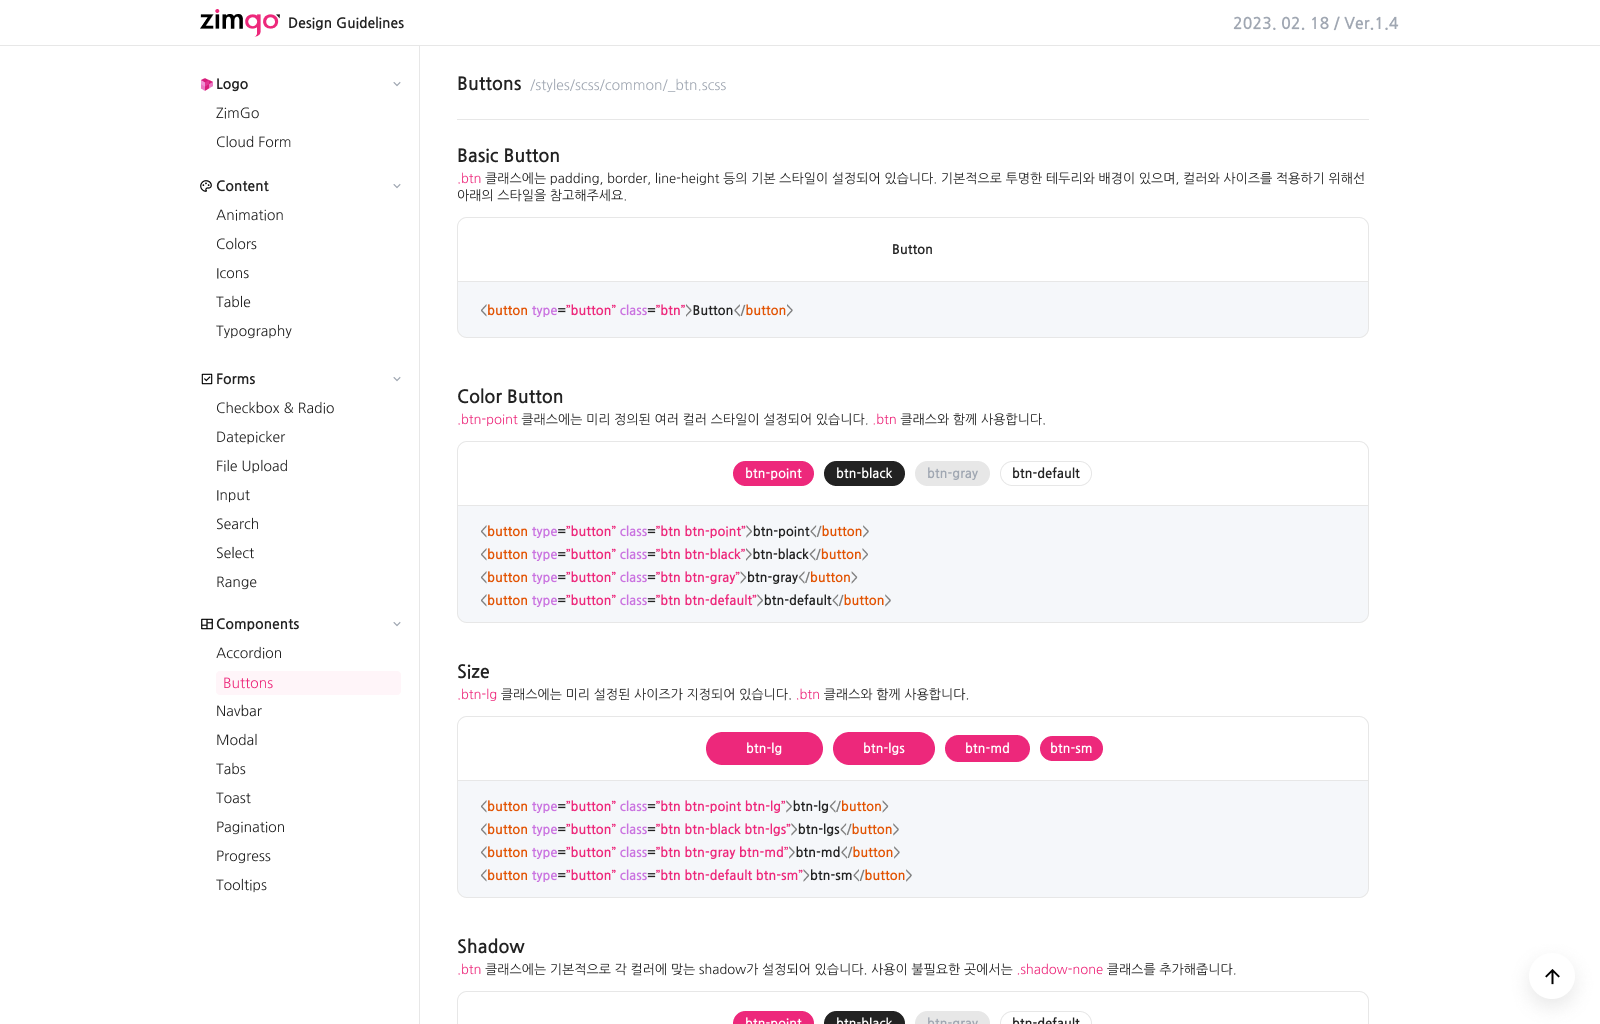Click the Logo section cube icon
The height and width of the screenshot is (1024, 1600).
tap(206, 85)
